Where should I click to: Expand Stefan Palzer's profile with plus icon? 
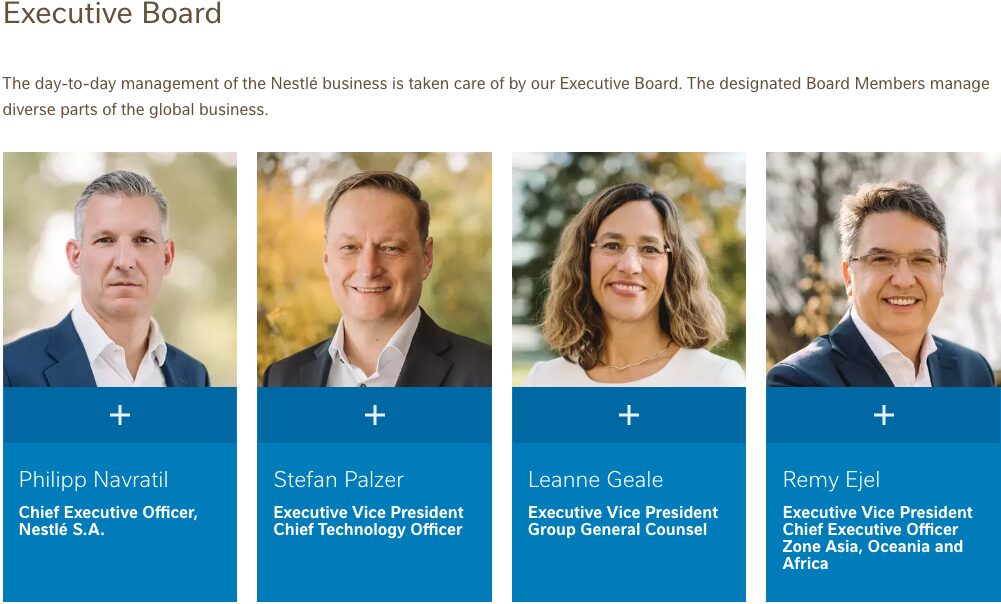click(375, 415)
